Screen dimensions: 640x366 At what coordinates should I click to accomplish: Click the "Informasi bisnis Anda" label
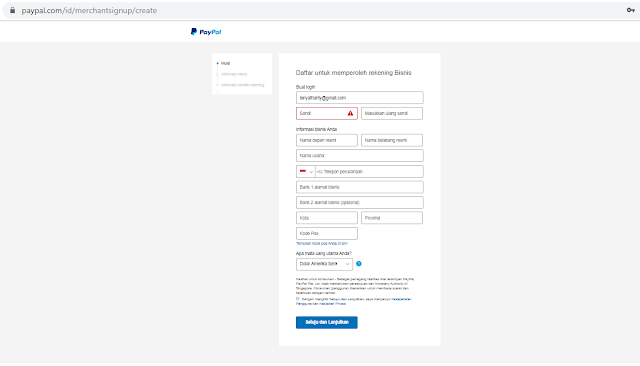pos(316,129)
